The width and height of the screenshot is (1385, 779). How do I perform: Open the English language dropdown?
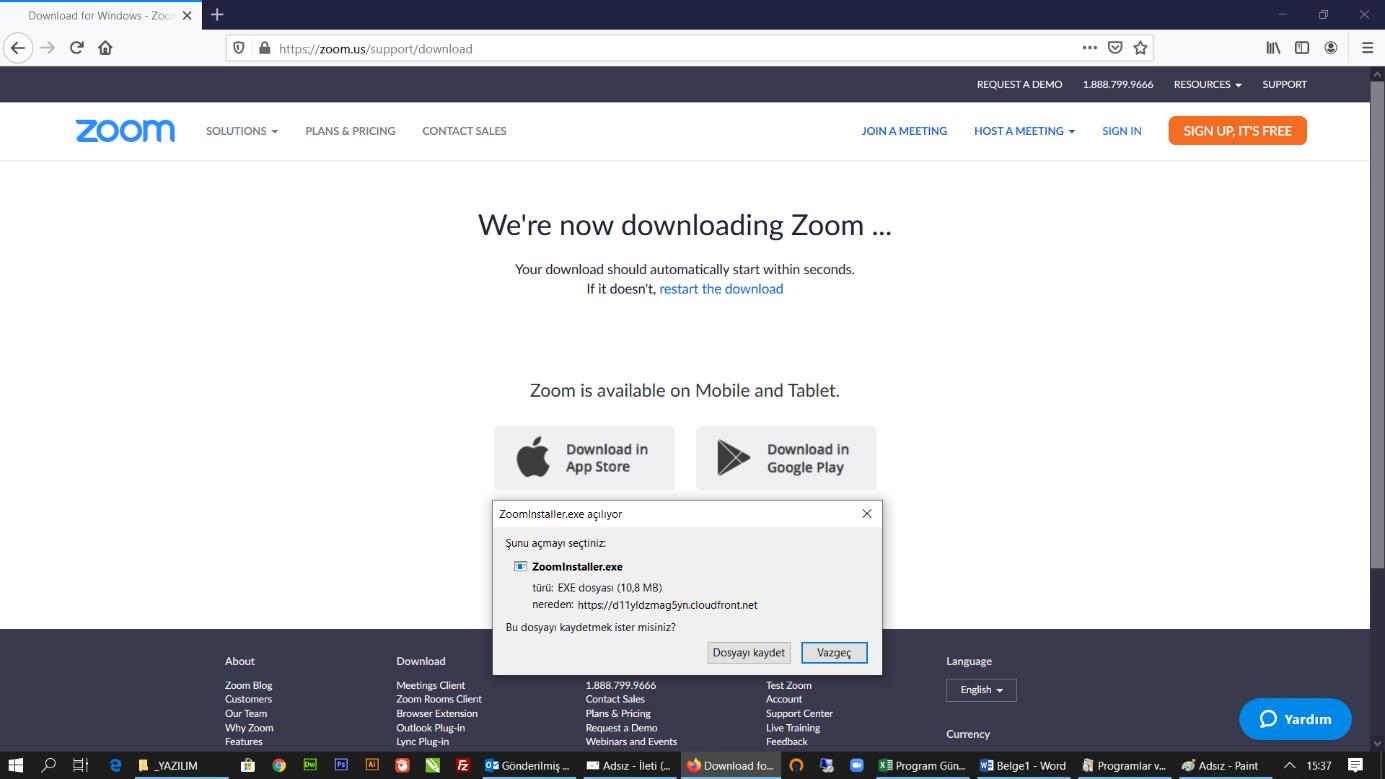pyautogui.click(x=981, y=690)
